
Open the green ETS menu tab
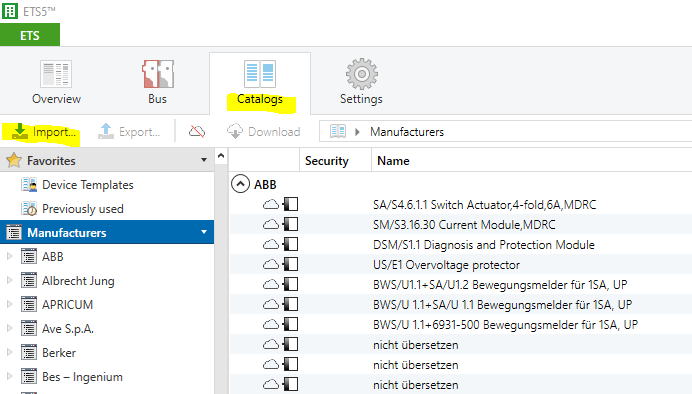[30, 35]
